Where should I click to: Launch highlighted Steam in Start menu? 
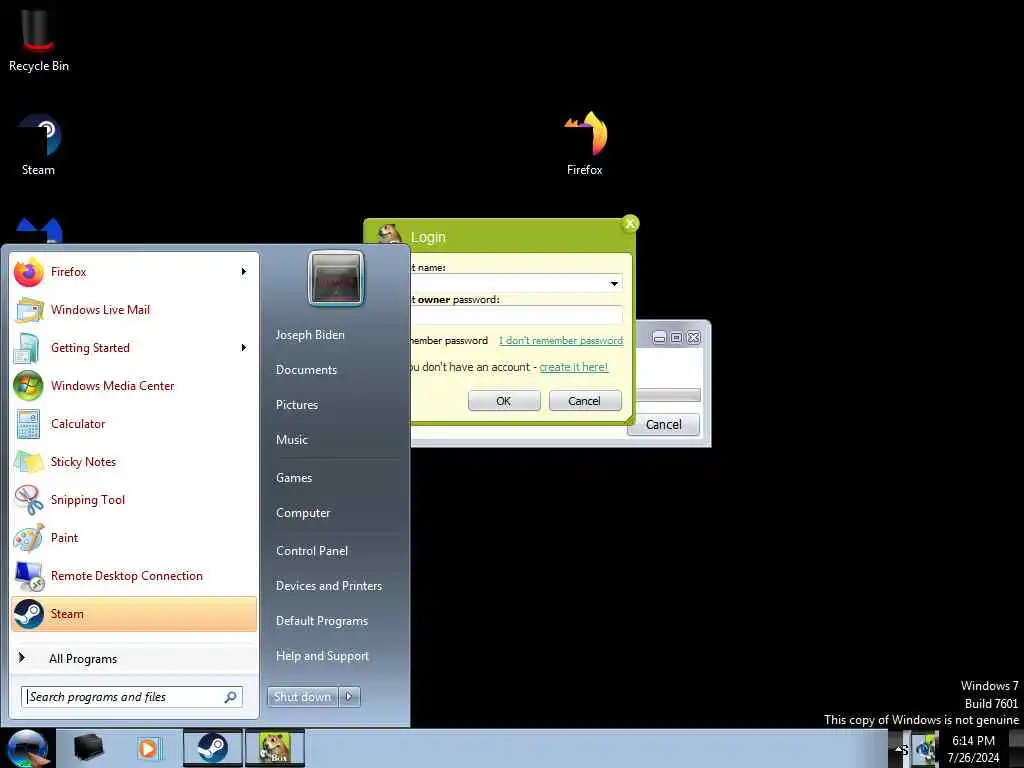point(134,614)
